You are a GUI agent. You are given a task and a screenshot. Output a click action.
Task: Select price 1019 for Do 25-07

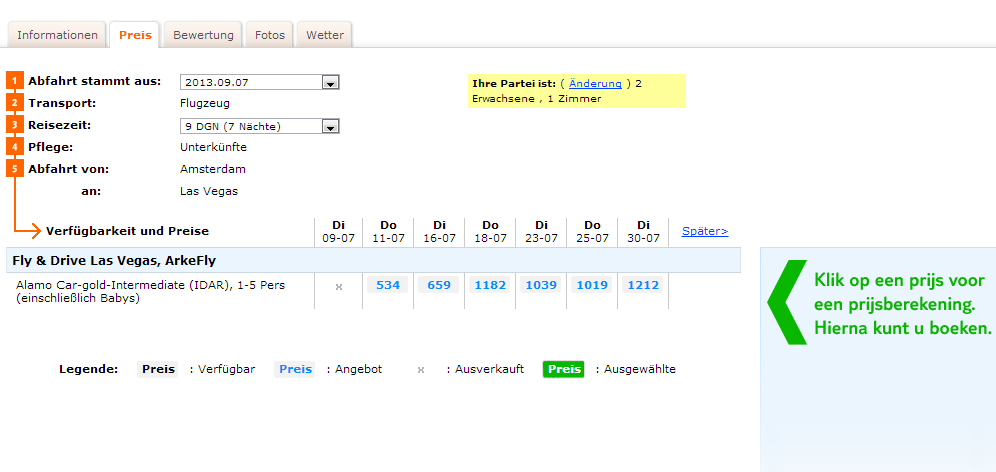[x=592, y=286]
